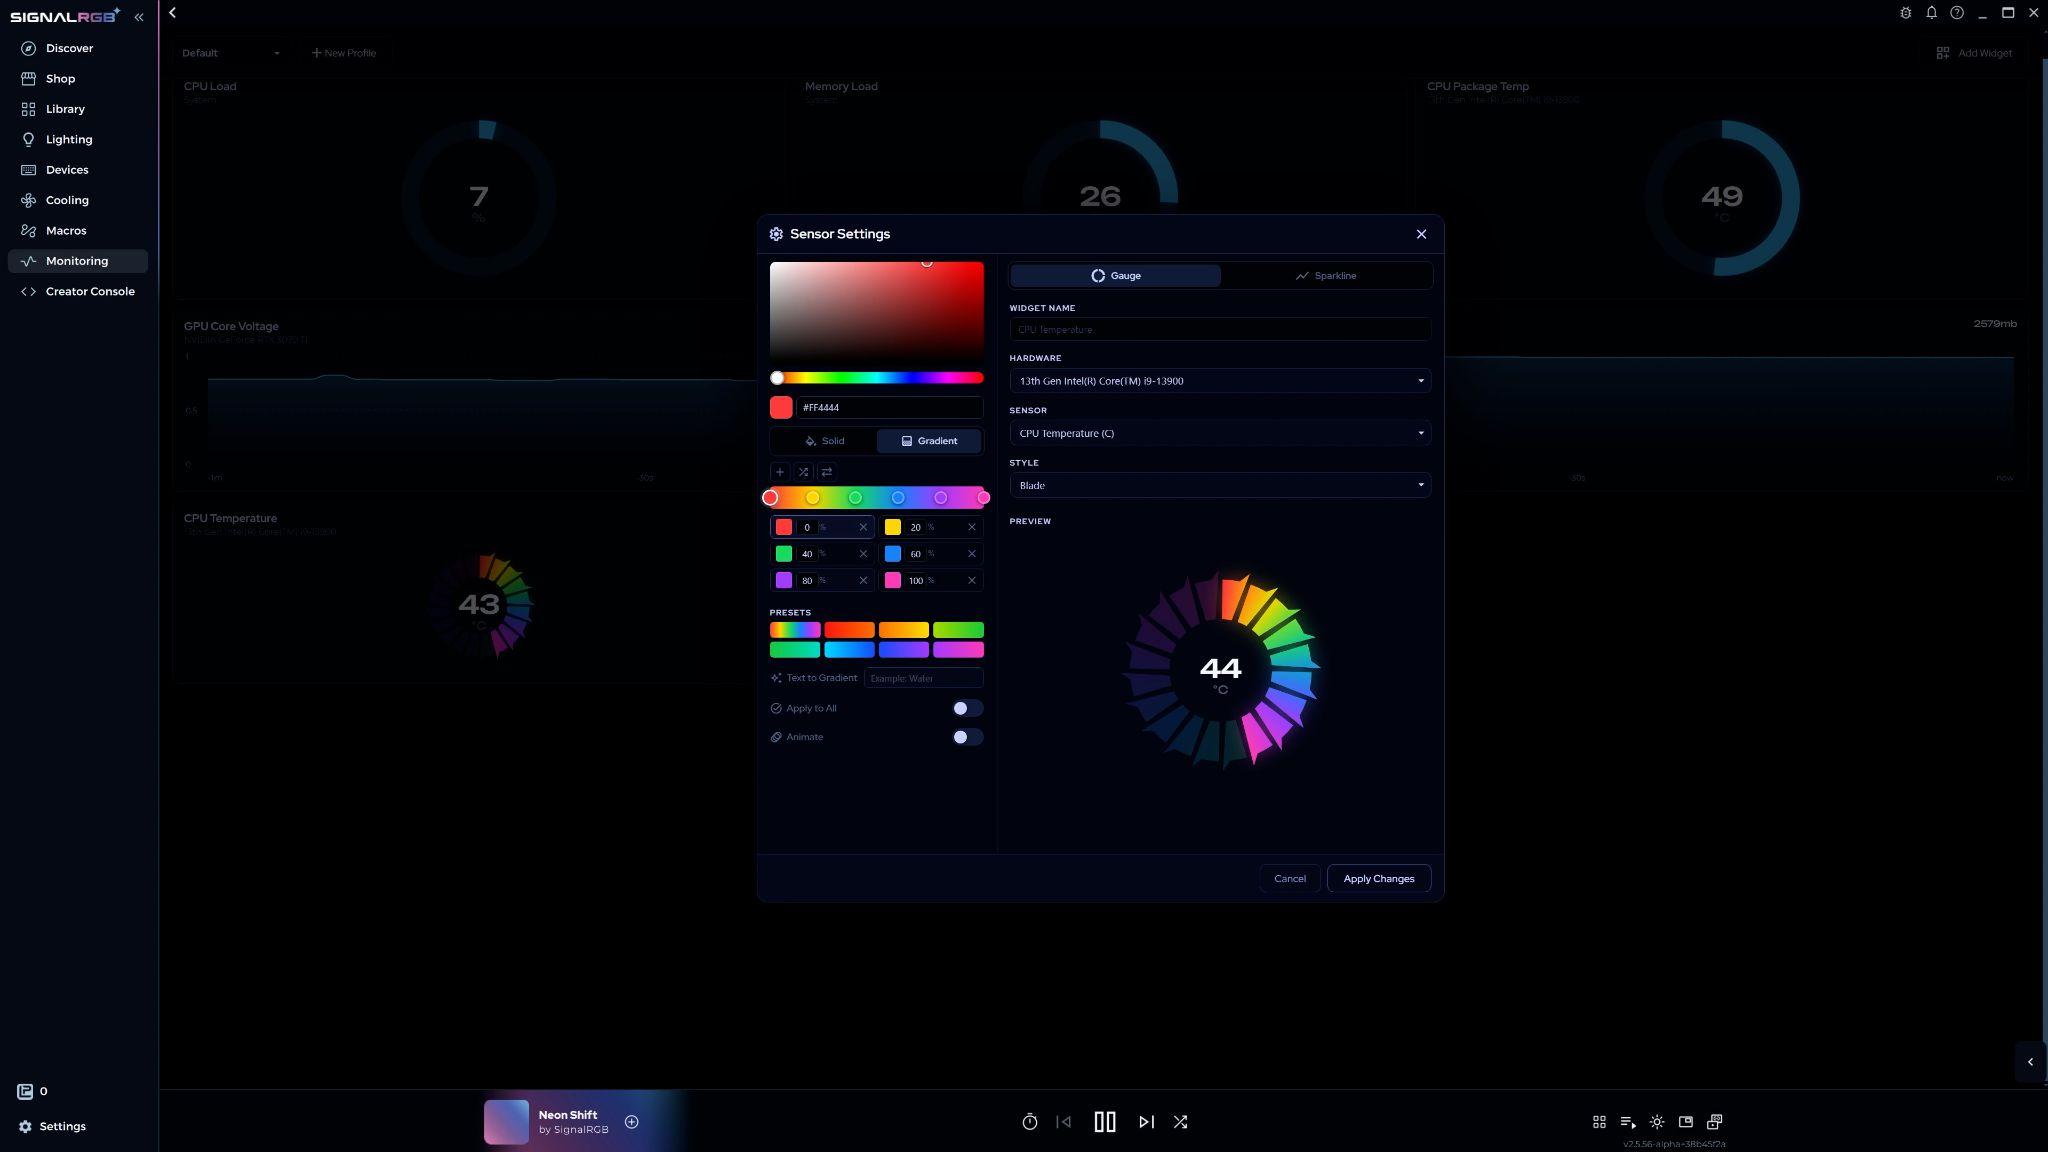Select the rainbow gradient preset
The image size is (2048, 1152).
point(795,630)
